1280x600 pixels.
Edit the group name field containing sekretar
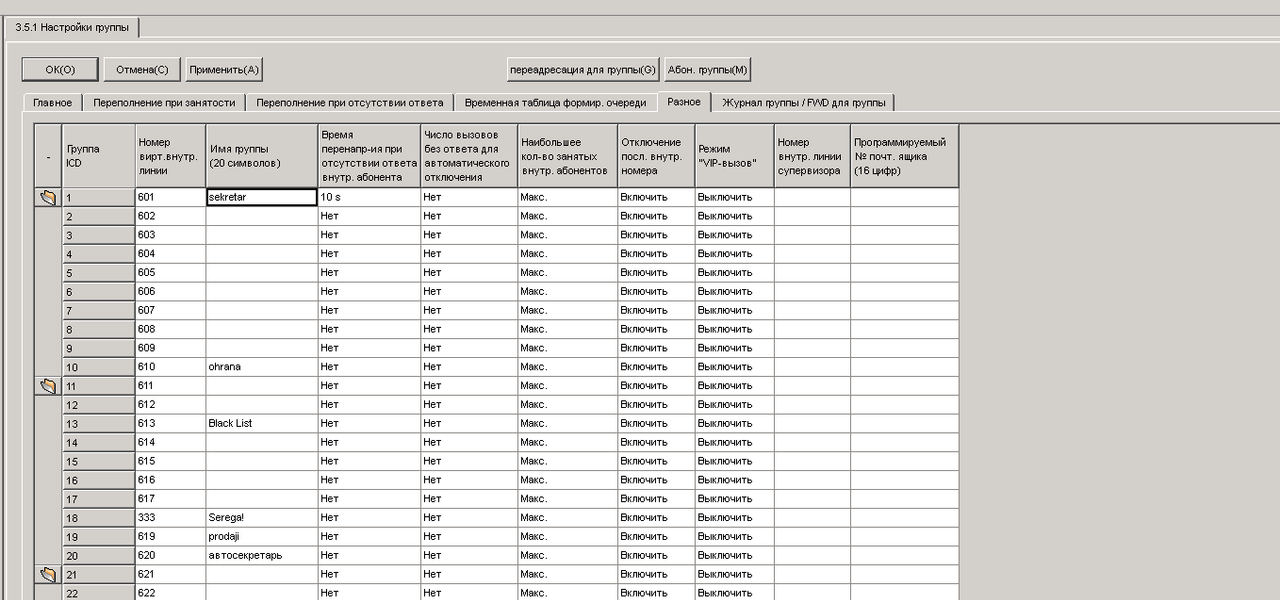pyautogui.click(x=262, y=197)
